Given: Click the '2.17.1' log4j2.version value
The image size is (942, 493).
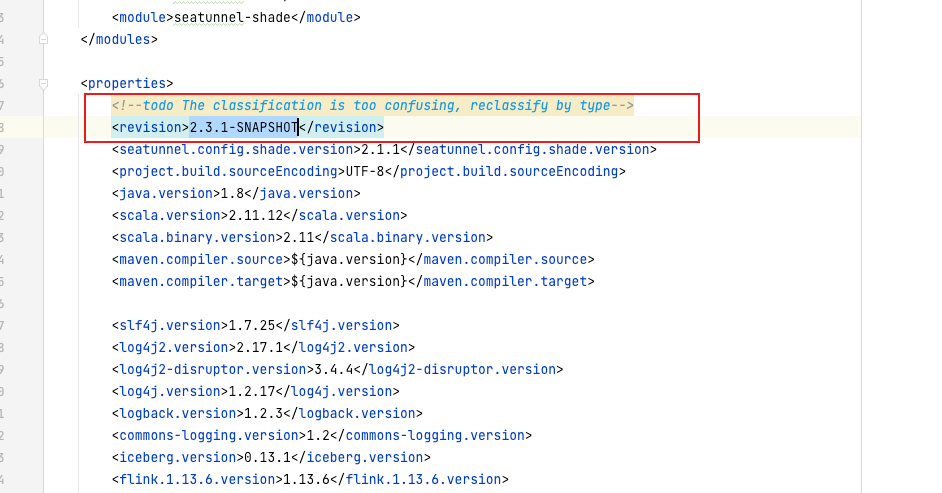Looking at the screenshot, I should point(260,348).
